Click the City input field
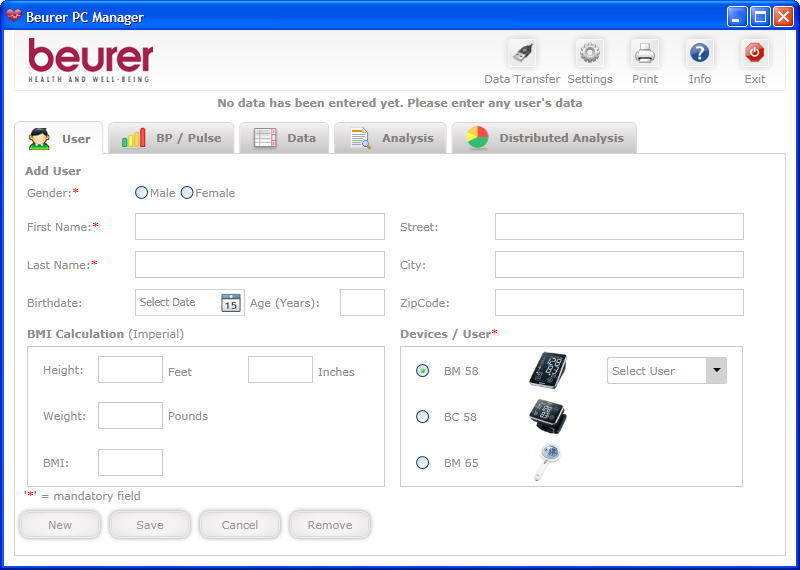The width and height of the screenshot is (800, 570). [619, 264]
